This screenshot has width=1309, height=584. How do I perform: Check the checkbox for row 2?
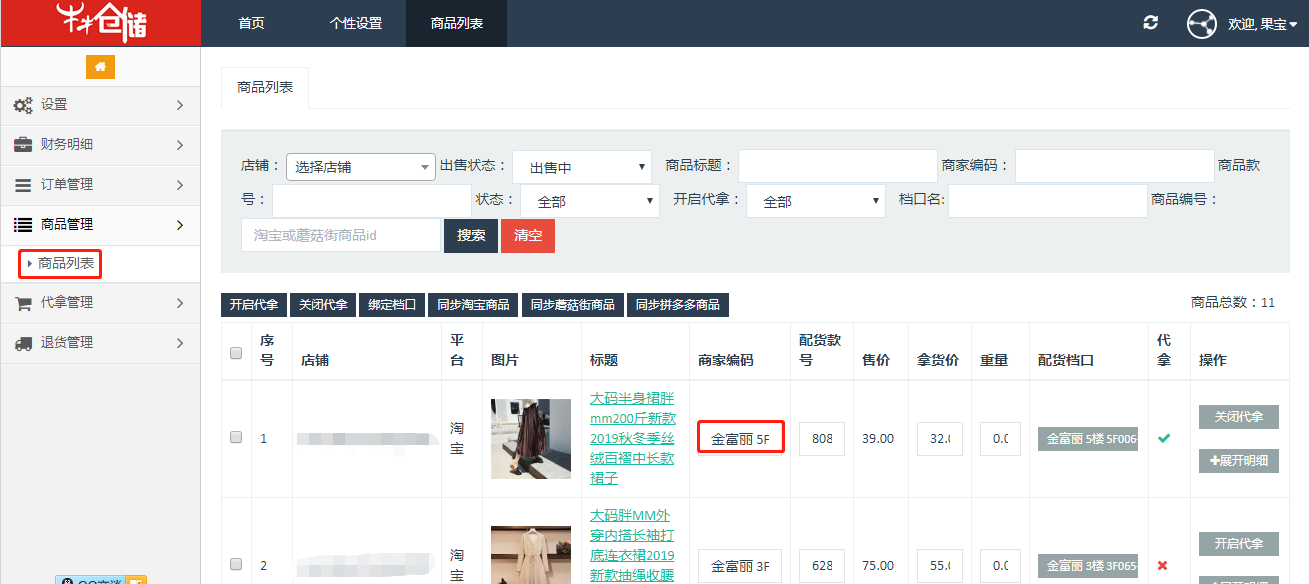tap(236, 564)
